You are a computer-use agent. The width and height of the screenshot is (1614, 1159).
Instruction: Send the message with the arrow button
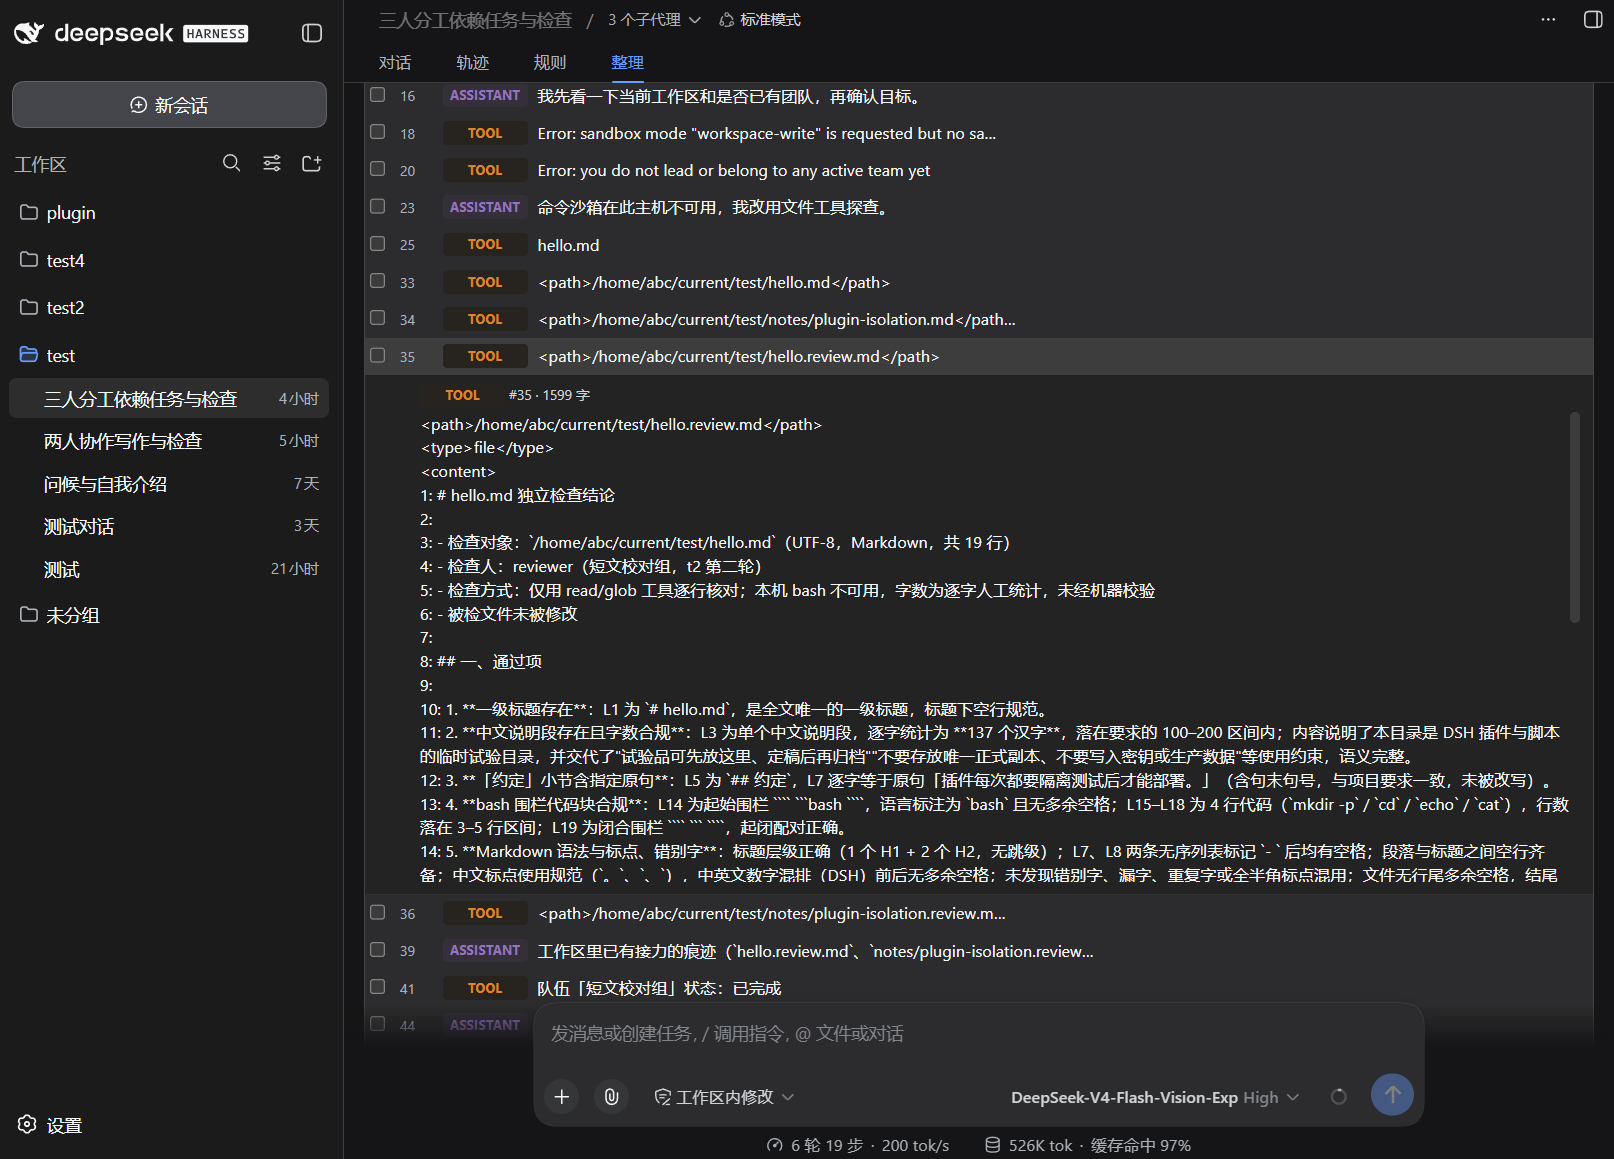pyautogui.click(x=1392, y=1095)
